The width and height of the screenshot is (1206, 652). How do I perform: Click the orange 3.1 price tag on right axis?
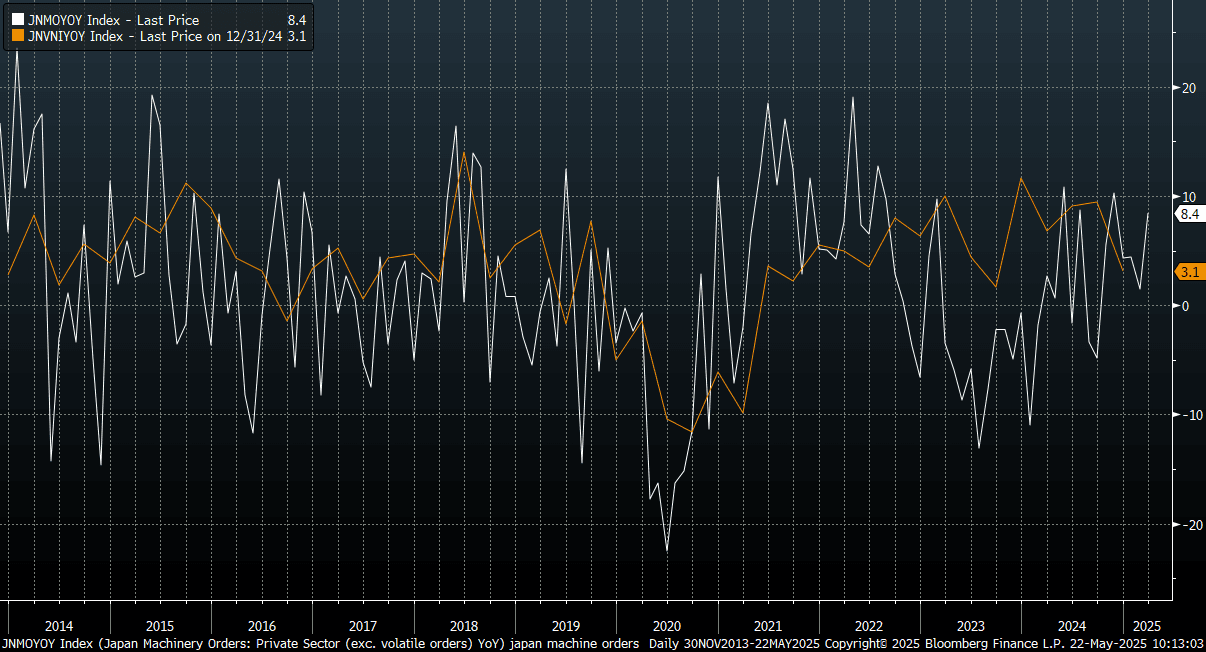tap(1189, 272)
